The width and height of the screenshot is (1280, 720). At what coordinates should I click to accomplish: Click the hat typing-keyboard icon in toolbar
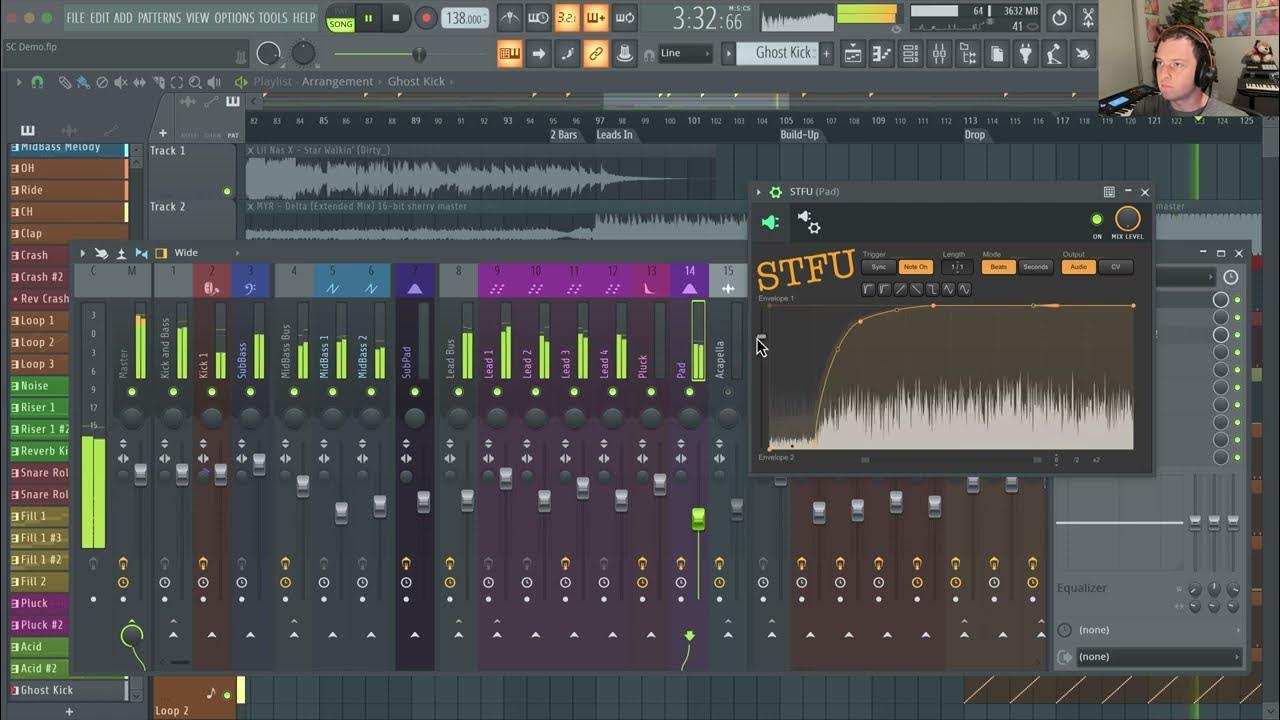(x=624, y=54)
